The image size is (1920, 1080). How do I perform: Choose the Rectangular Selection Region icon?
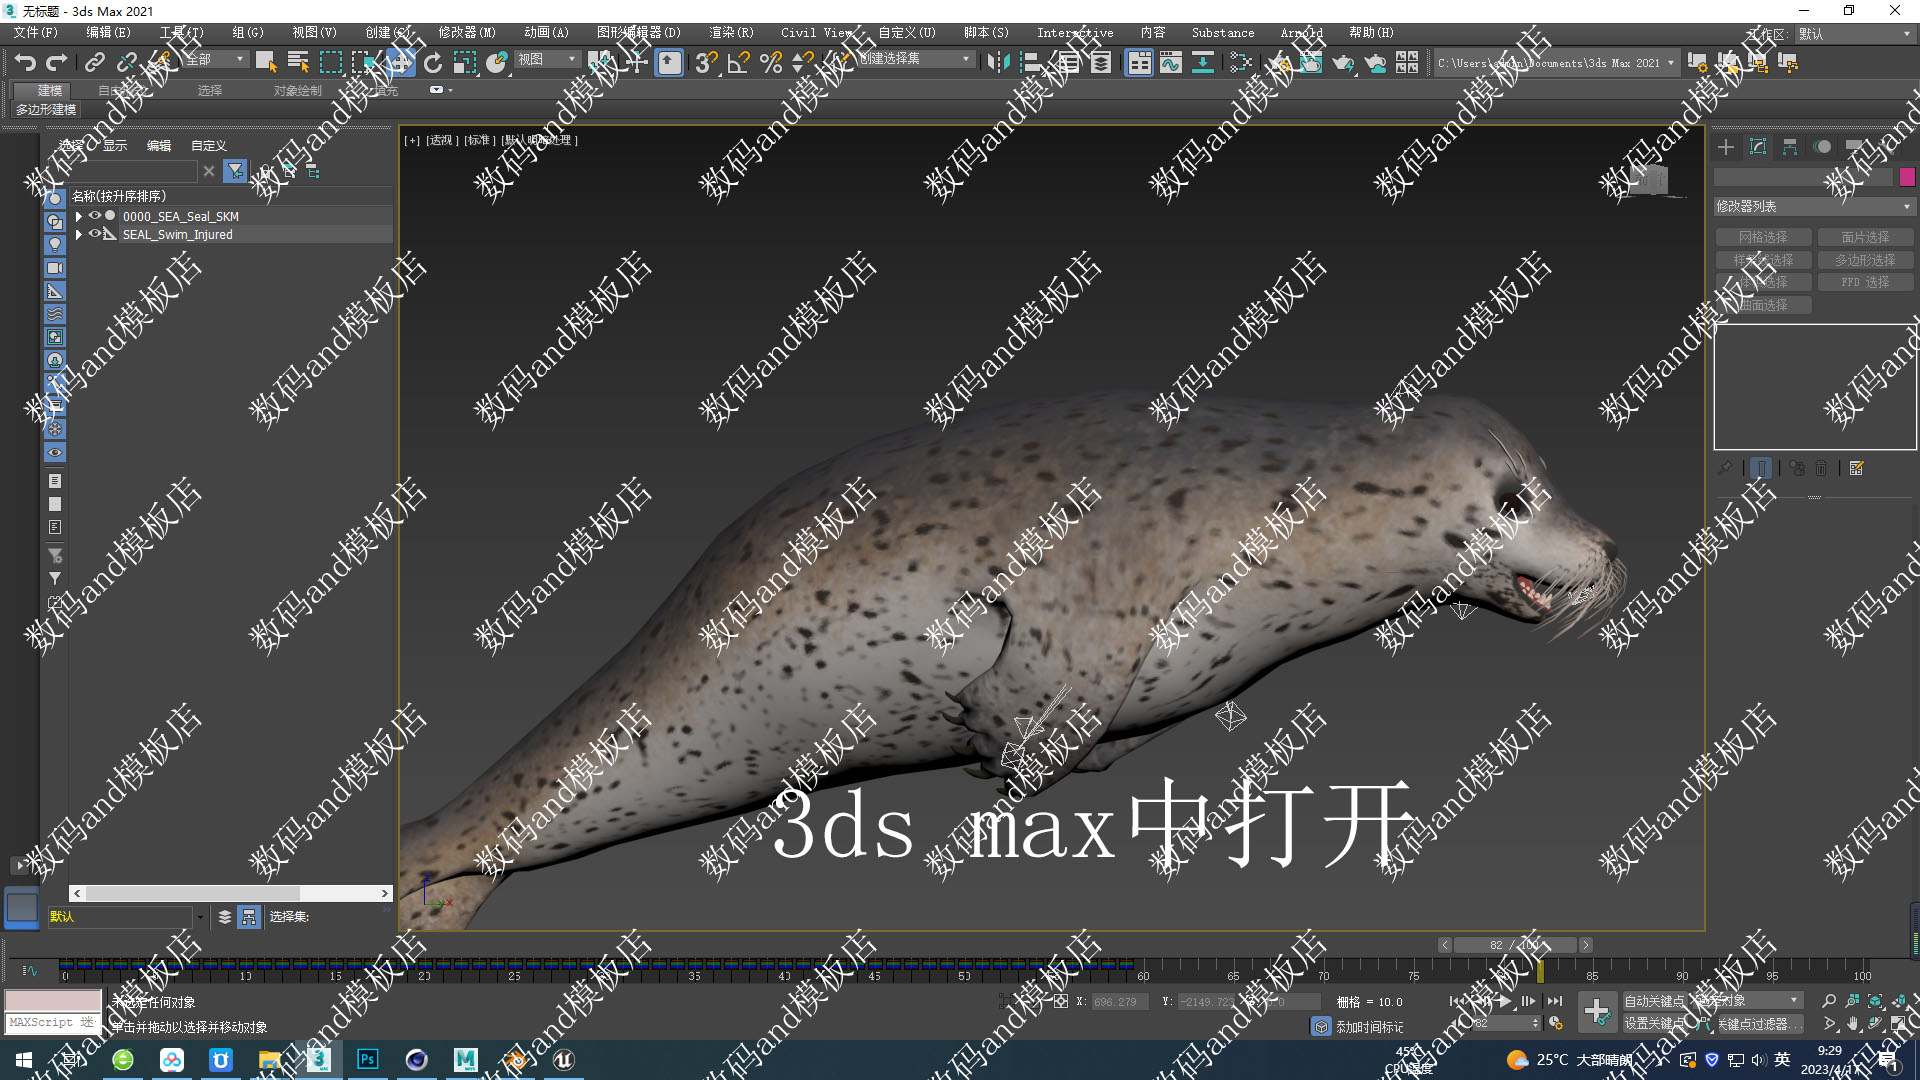point(330,63)
